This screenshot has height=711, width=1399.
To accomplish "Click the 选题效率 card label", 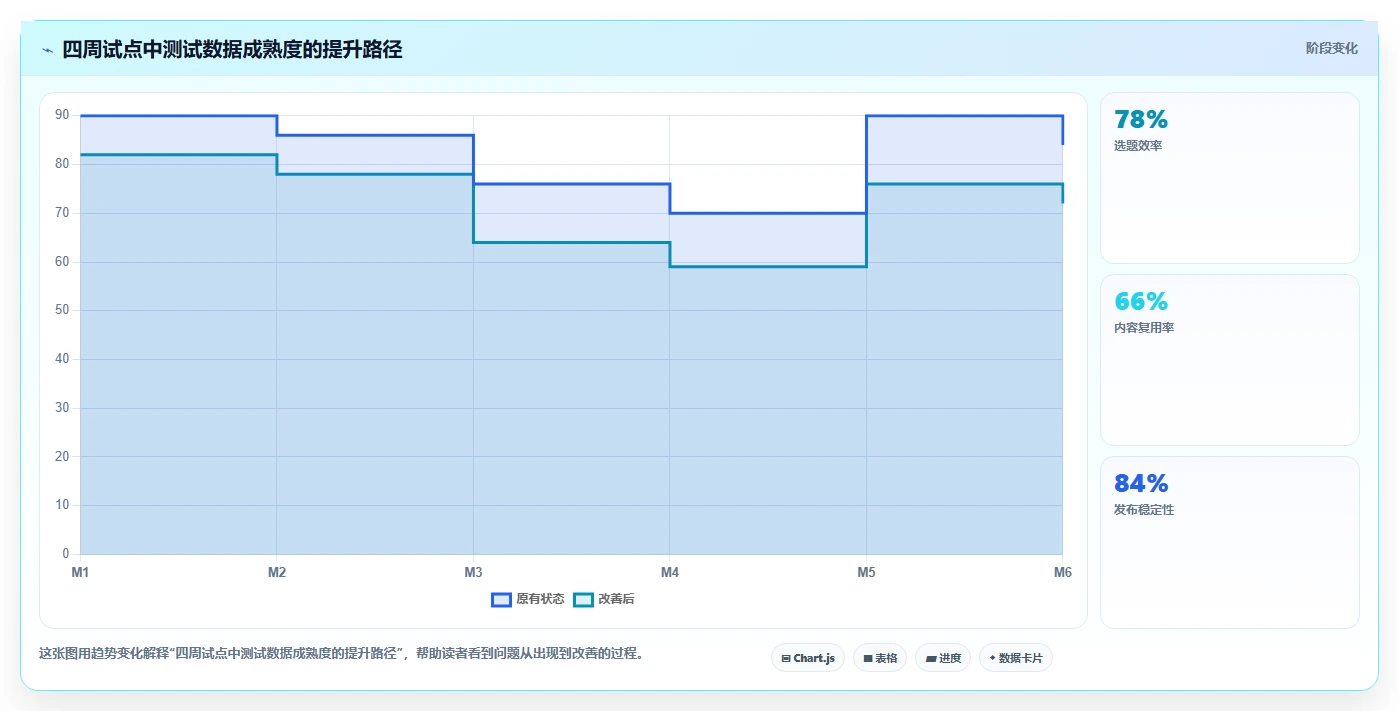I will tap(1138, 146).
